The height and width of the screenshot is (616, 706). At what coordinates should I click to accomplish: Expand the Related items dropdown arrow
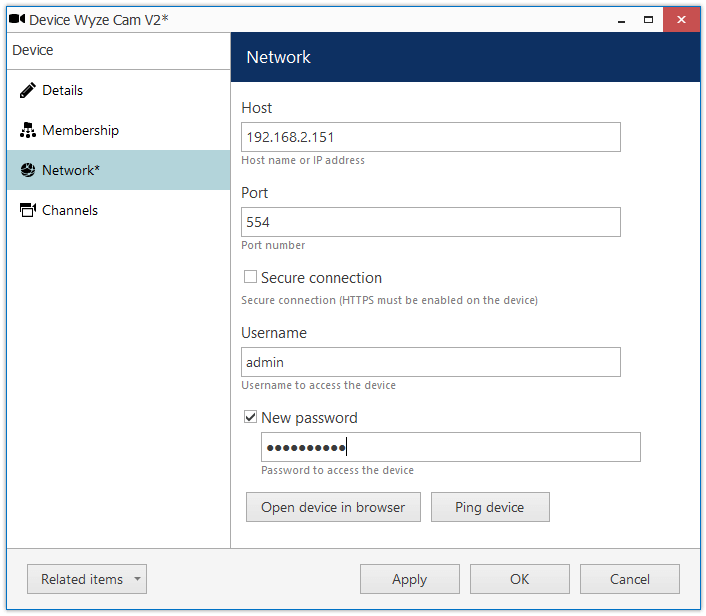click(137, 579)
